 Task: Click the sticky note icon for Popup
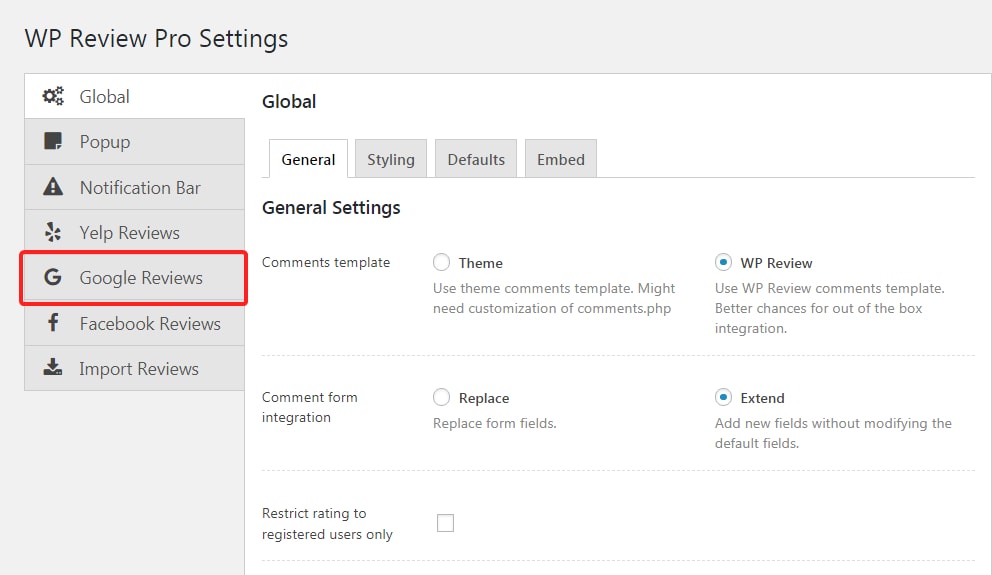point(53,141)
